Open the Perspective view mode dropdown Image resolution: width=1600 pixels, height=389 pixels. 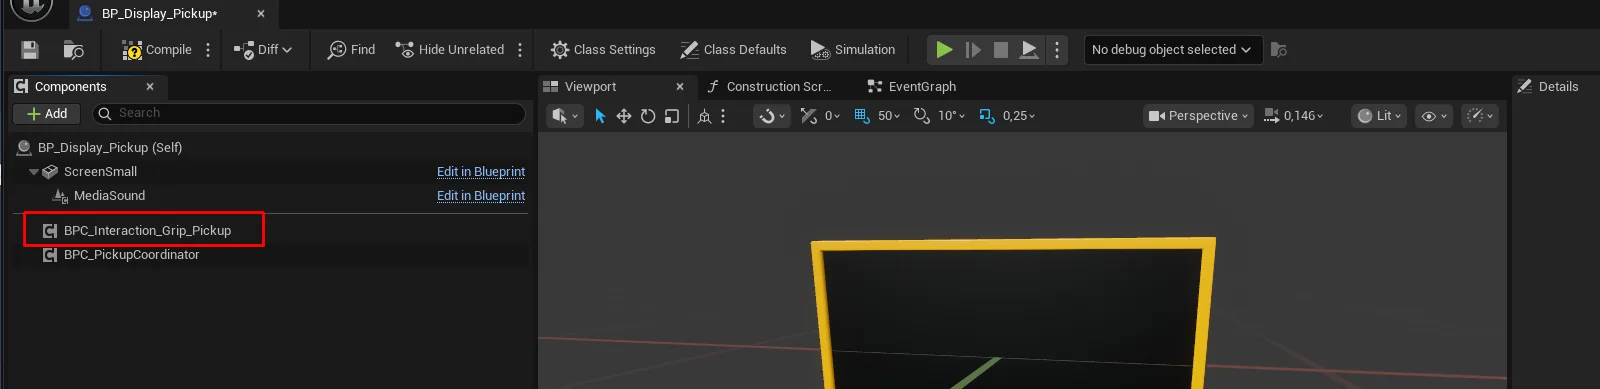[x=1198, y=116]
